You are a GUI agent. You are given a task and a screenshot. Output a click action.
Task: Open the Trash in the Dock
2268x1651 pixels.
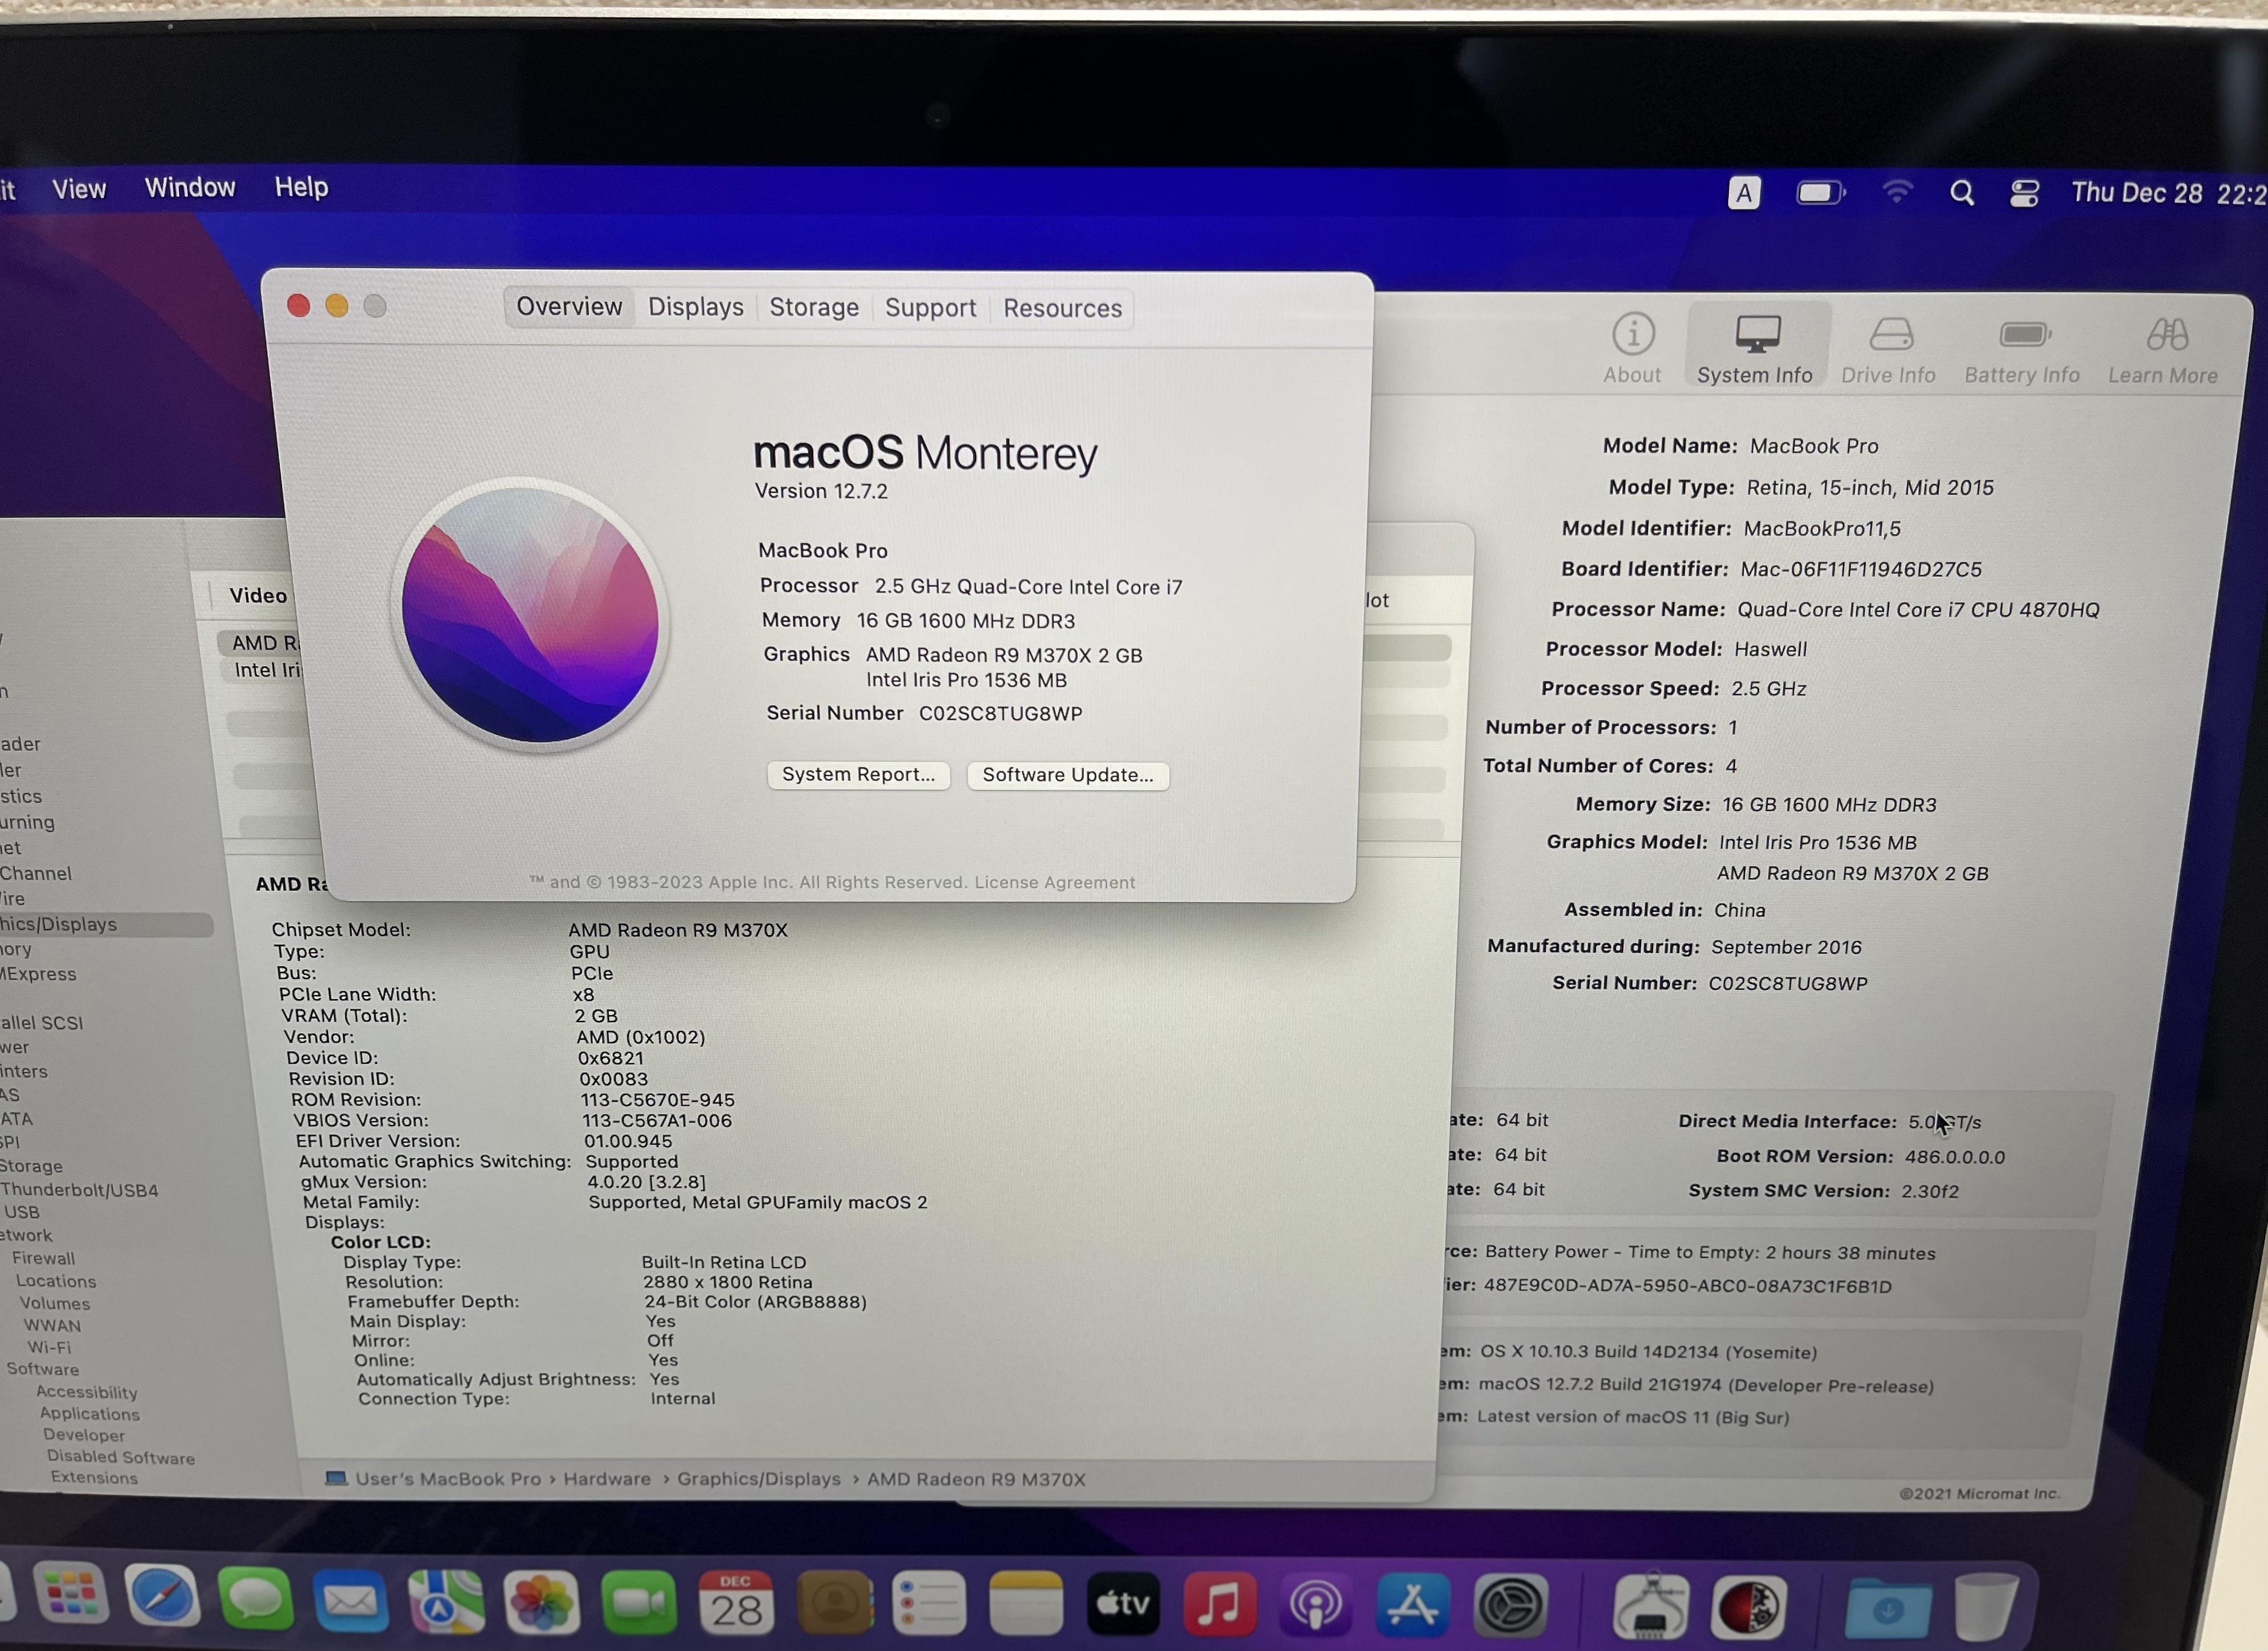[x=1986, y=1606]
